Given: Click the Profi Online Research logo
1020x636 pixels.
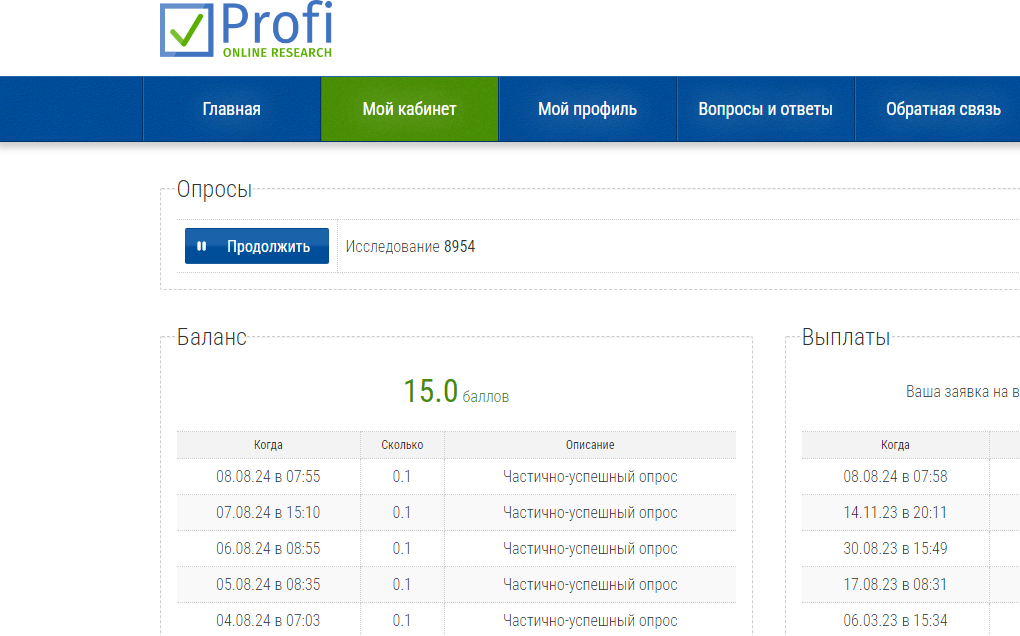Looking at the screenshot, I should pos(246,30).
